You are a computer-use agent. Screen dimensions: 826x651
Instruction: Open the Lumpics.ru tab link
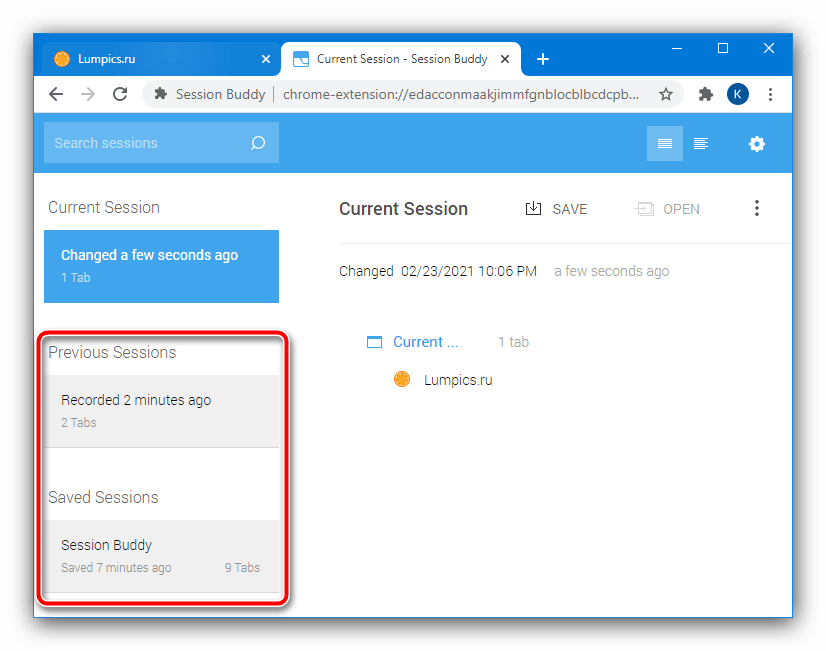458,380
